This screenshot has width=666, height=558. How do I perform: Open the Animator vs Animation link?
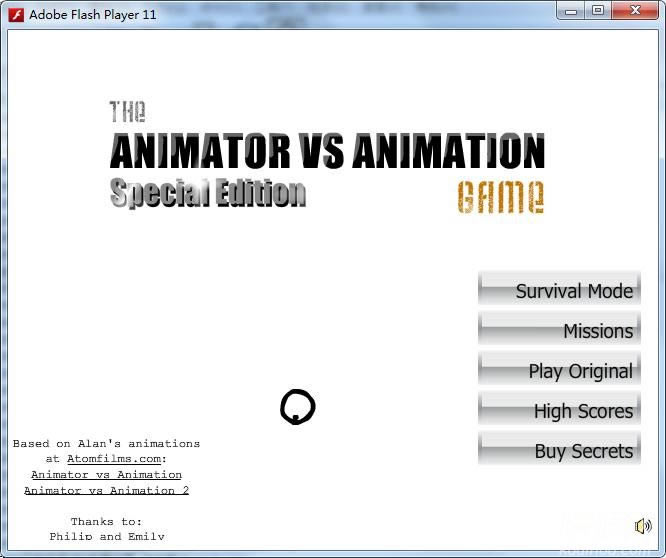point(106,475)
